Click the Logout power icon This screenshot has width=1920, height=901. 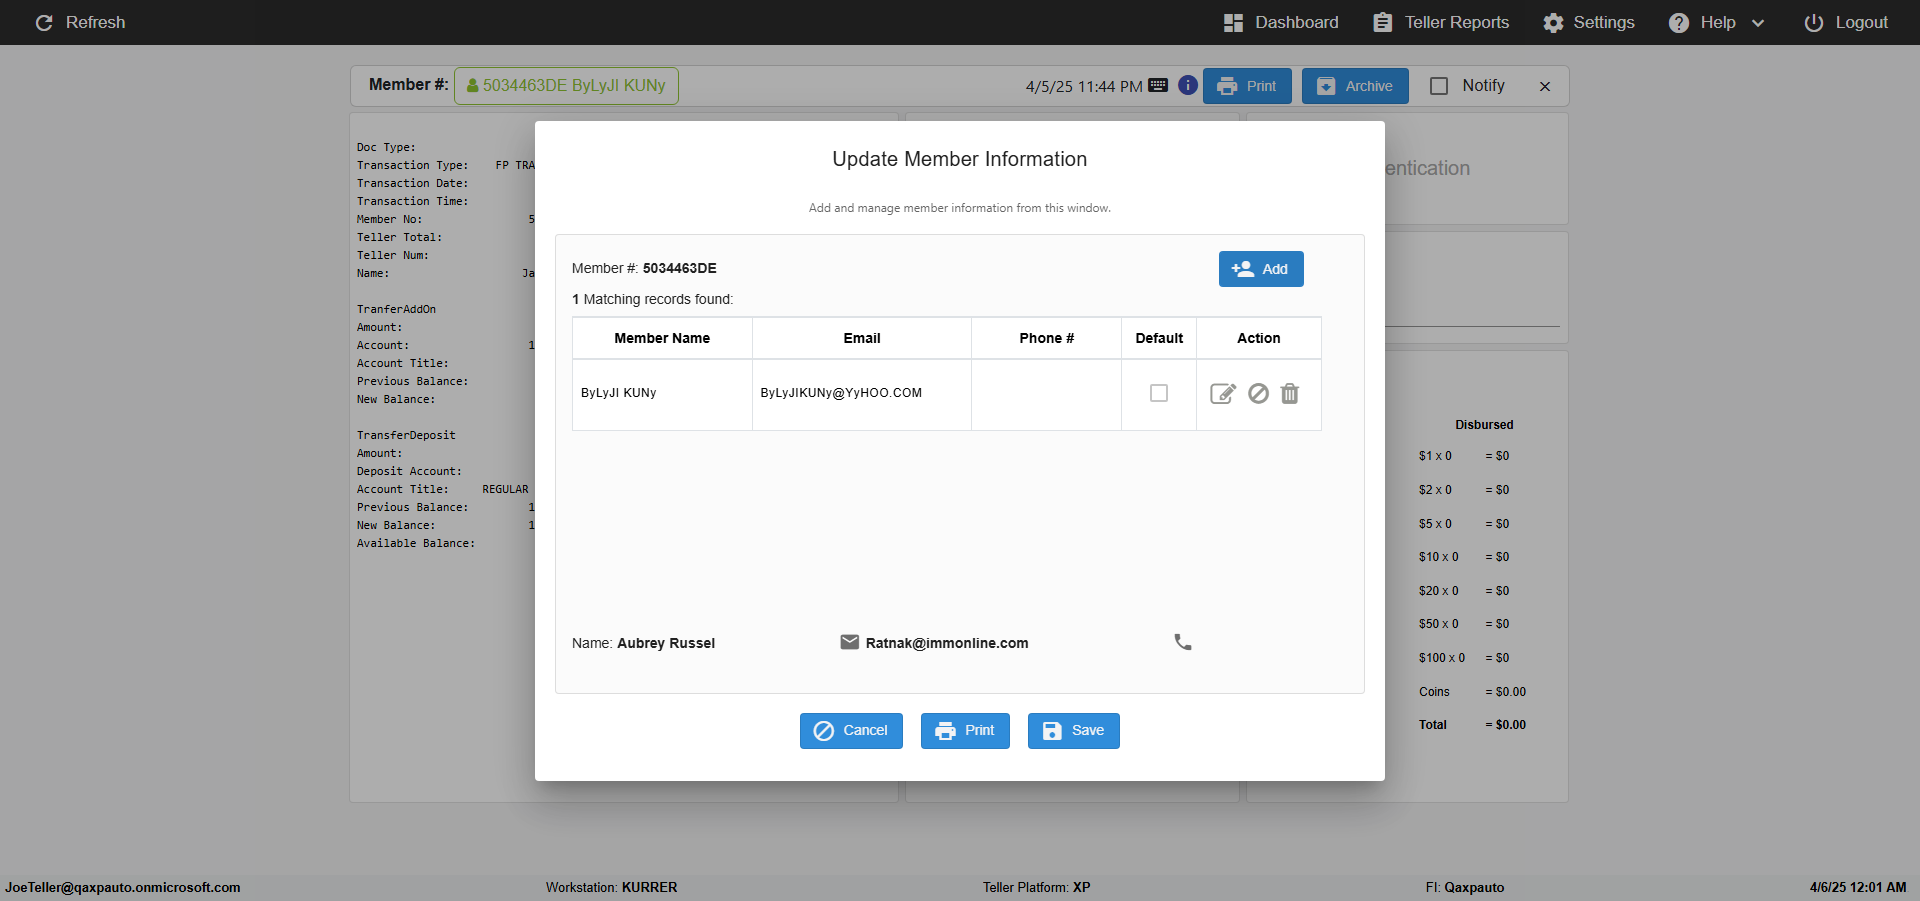point(1814,22)
